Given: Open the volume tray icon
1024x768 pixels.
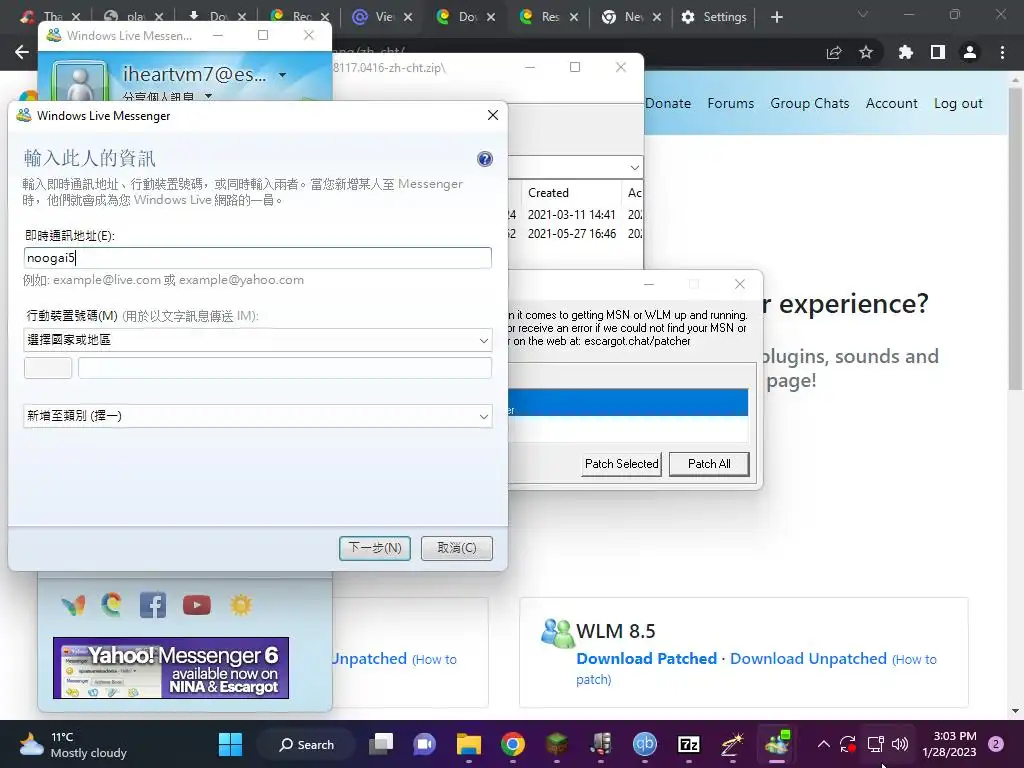Looking at the screenshot, I should click(x=900, y=744).
